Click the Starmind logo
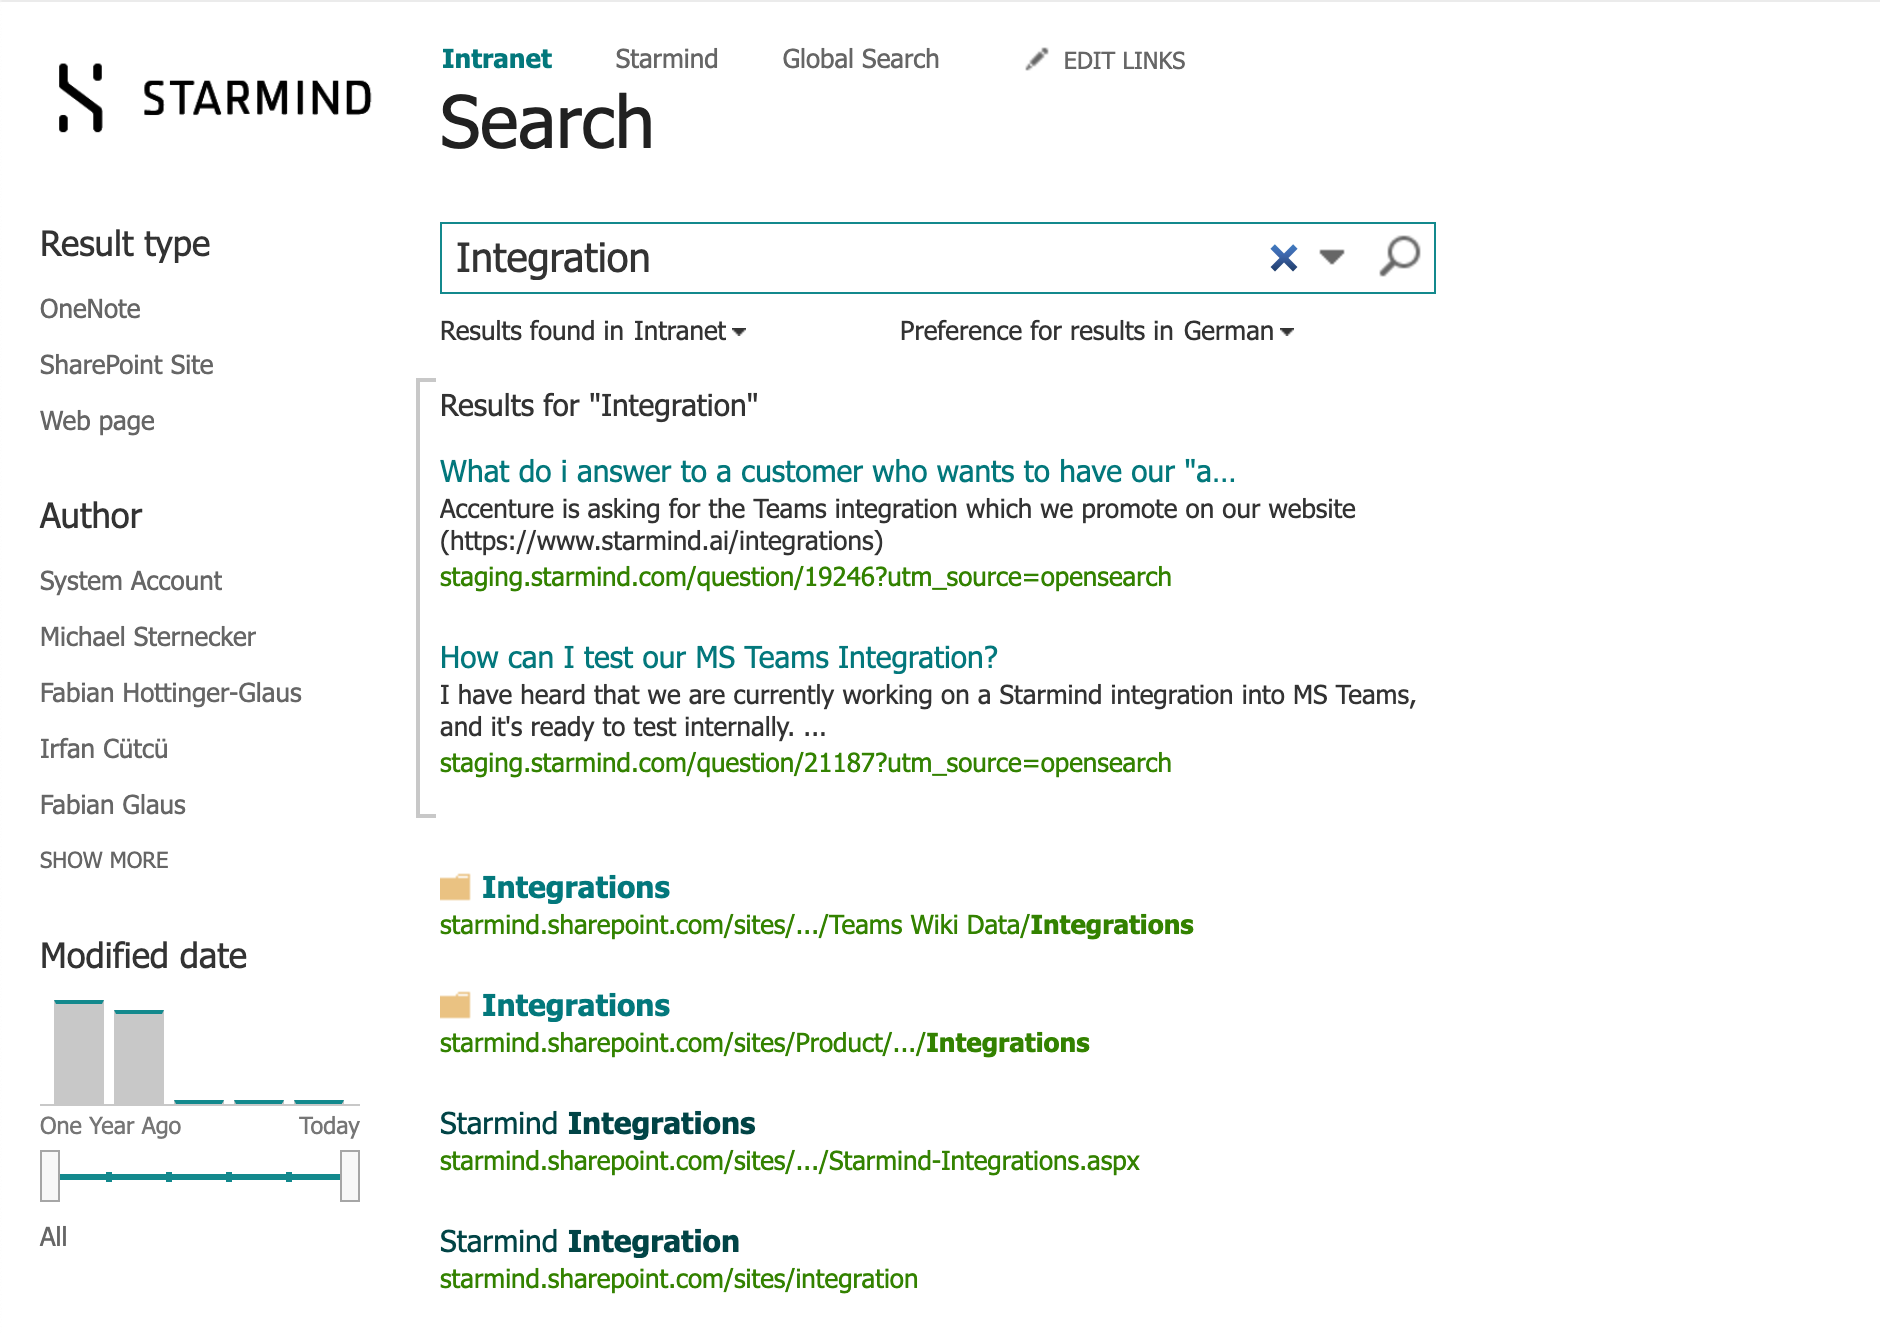 click(214, 98)
